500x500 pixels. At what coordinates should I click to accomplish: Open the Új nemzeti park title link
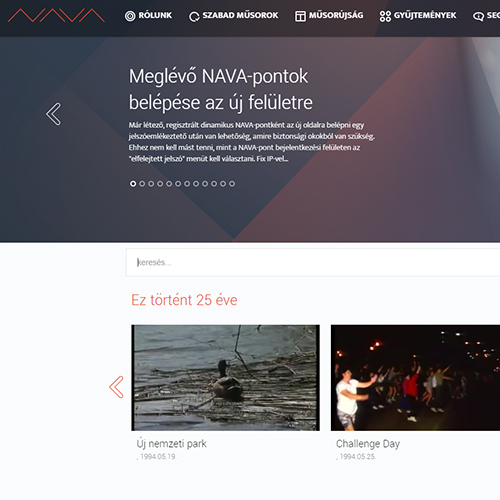[171, 444]
